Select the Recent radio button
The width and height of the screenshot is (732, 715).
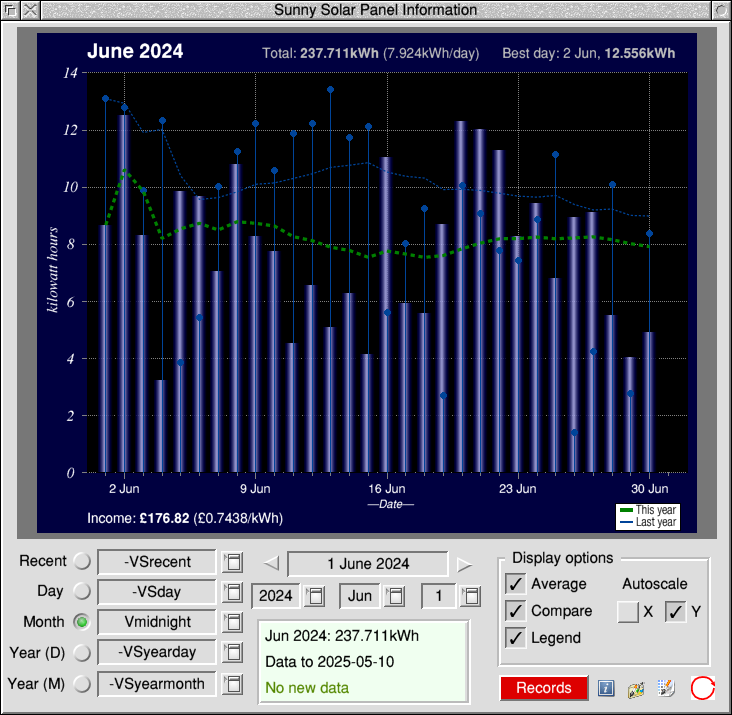pos(82,562)
